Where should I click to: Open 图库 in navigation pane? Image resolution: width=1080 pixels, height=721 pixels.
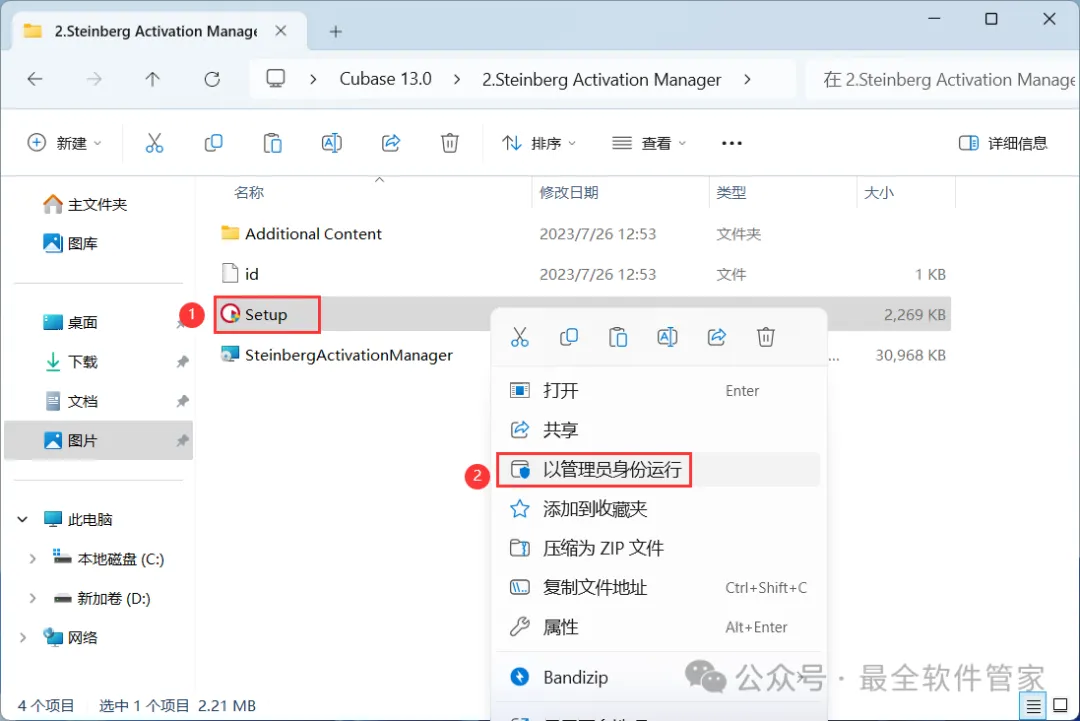pyautogui.click(x=70, y=243)
